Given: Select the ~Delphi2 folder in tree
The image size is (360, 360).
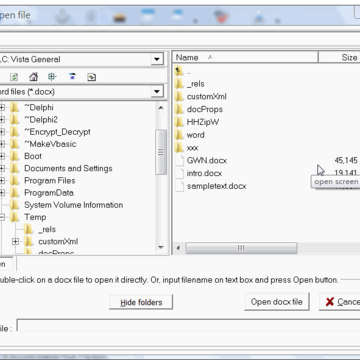Looking at the screenshot, I should 41,119.
